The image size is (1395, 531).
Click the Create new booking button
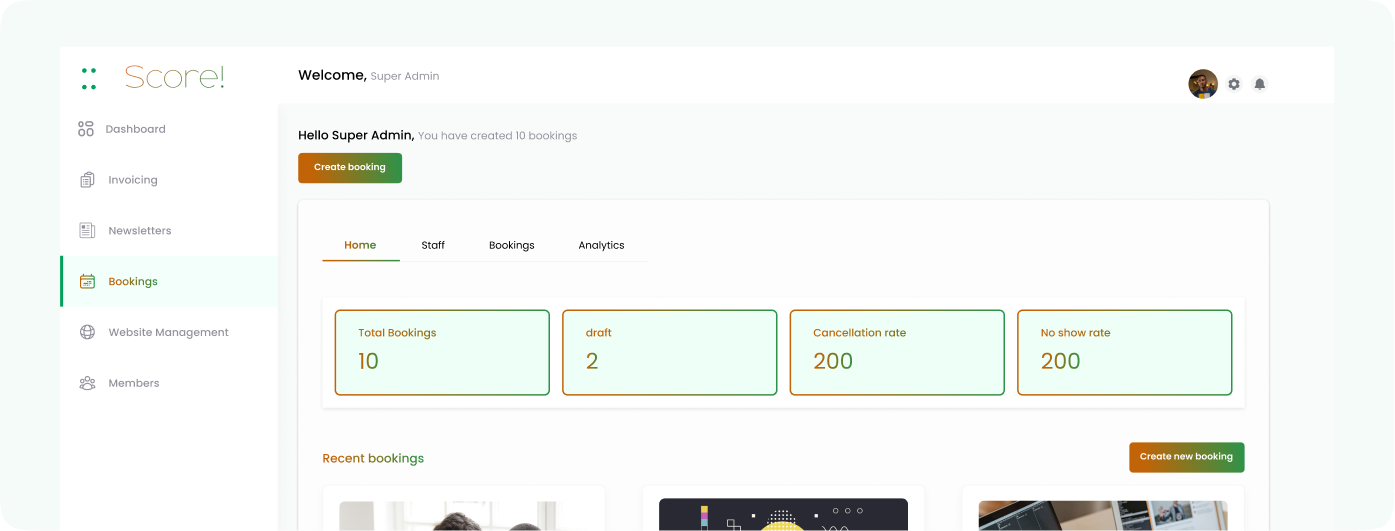coord(1187,457)
